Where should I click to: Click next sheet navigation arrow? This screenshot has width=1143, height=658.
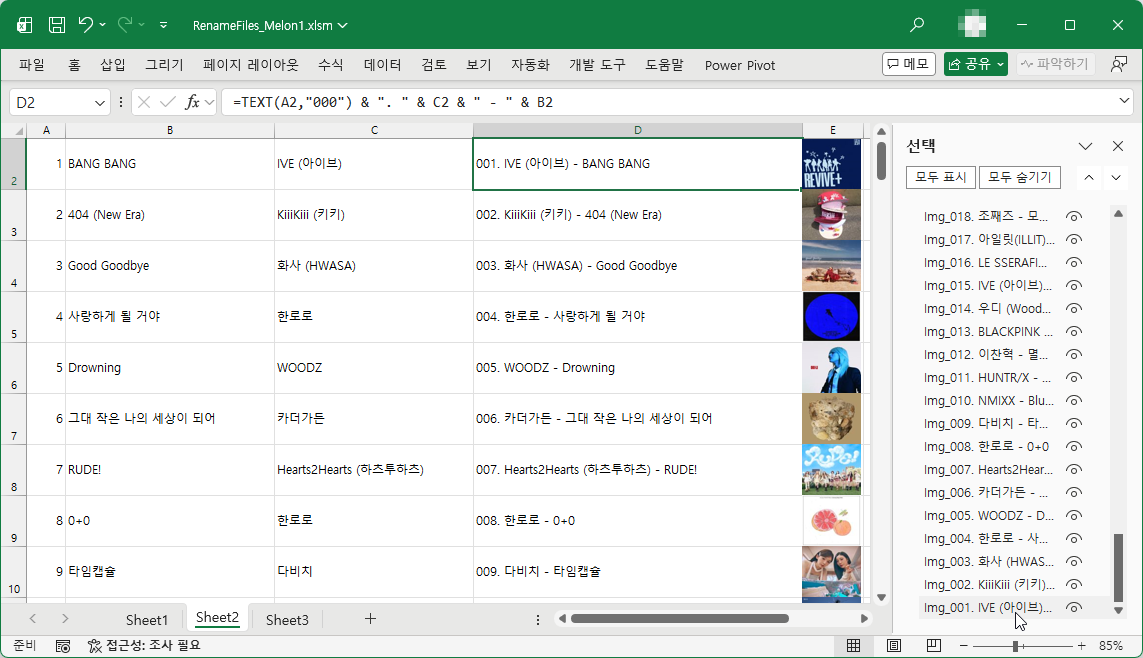(65, 619)
